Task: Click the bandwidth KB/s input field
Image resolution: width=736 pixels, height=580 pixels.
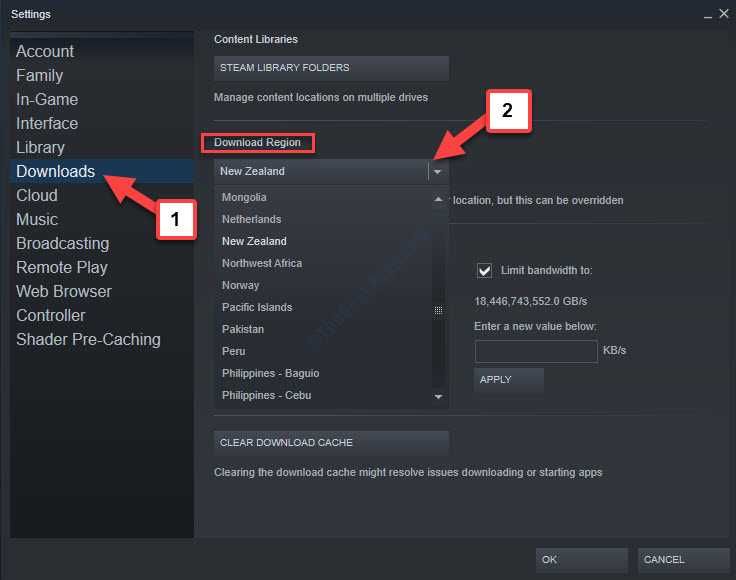Action: (x=536, y=351)
